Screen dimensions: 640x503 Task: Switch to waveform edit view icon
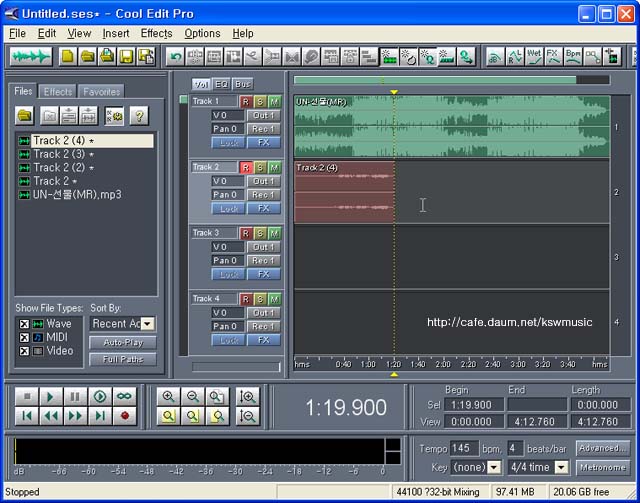coord(31,57)
